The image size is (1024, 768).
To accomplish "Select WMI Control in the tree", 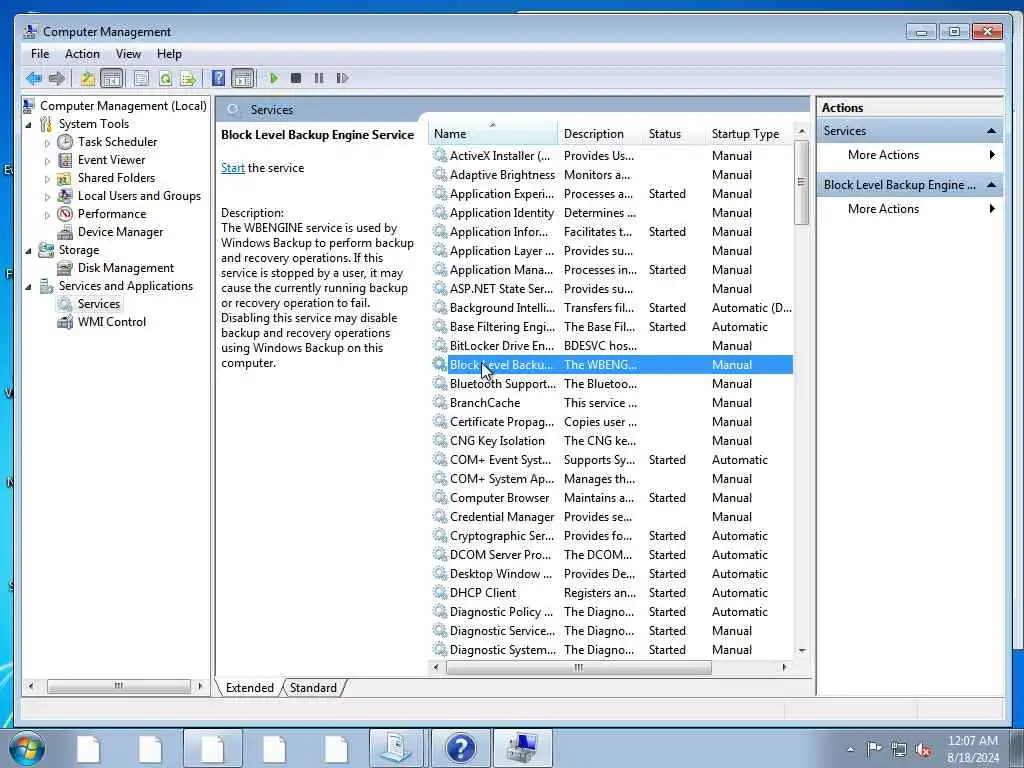I will pyautogui.click(x=112, y=322).
